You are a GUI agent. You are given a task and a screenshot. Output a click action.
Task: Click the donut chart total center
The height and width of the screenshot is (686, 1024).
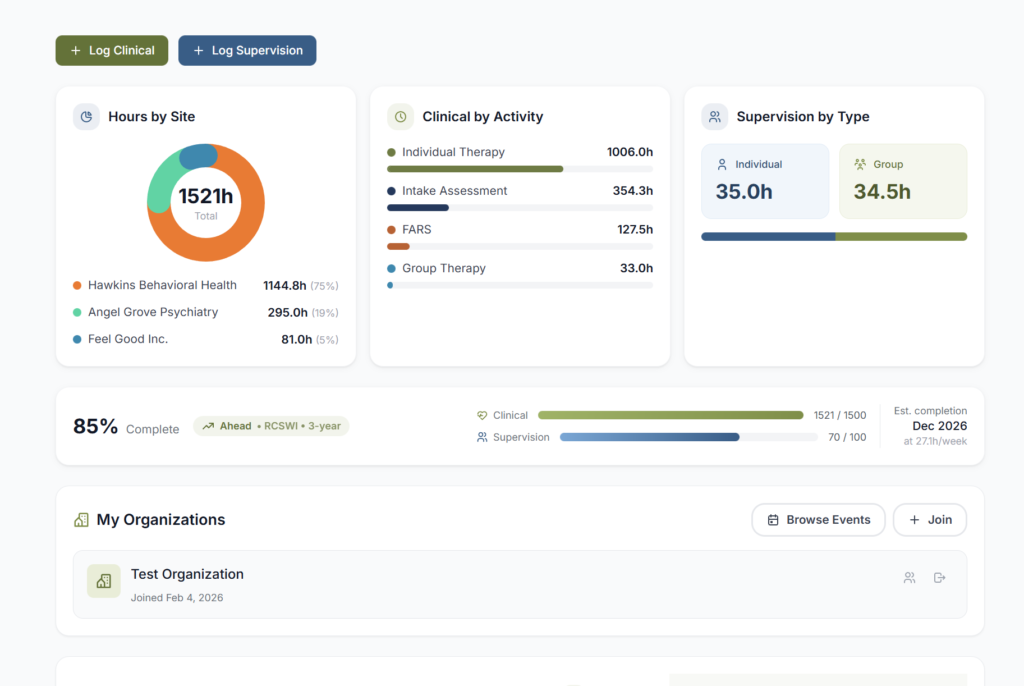(206, 202)
